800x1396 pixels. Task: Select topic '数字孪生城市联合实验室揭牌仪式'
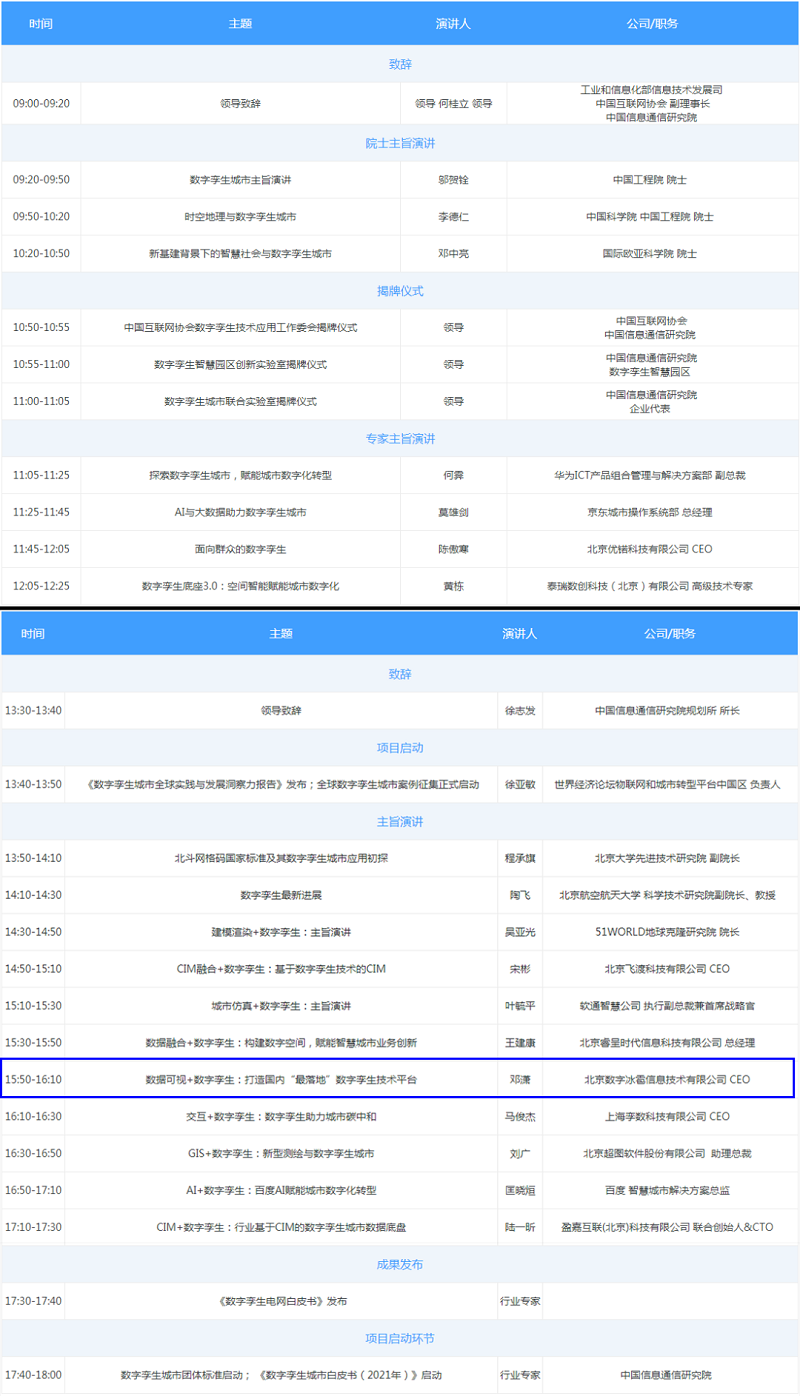(x=240, y=401)
